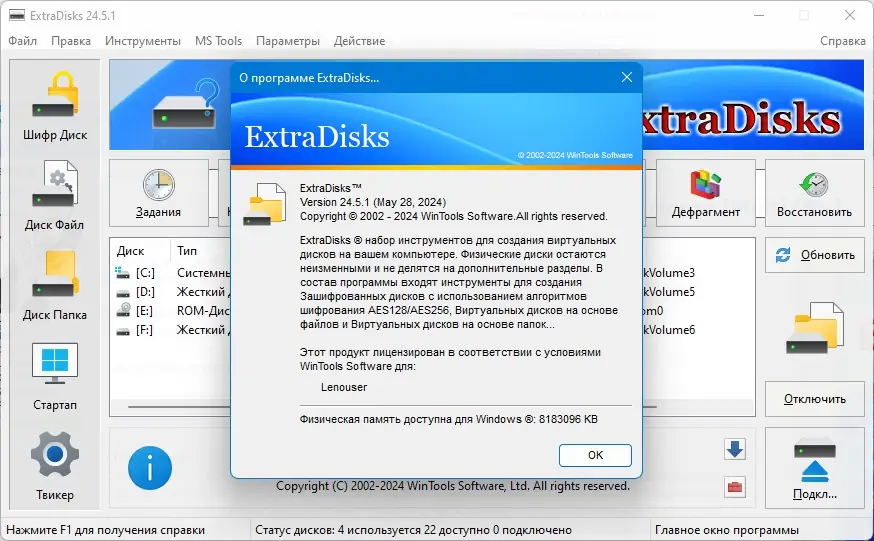
Task: Click the Copyright WinTools Software footer text
Action: 453,486
